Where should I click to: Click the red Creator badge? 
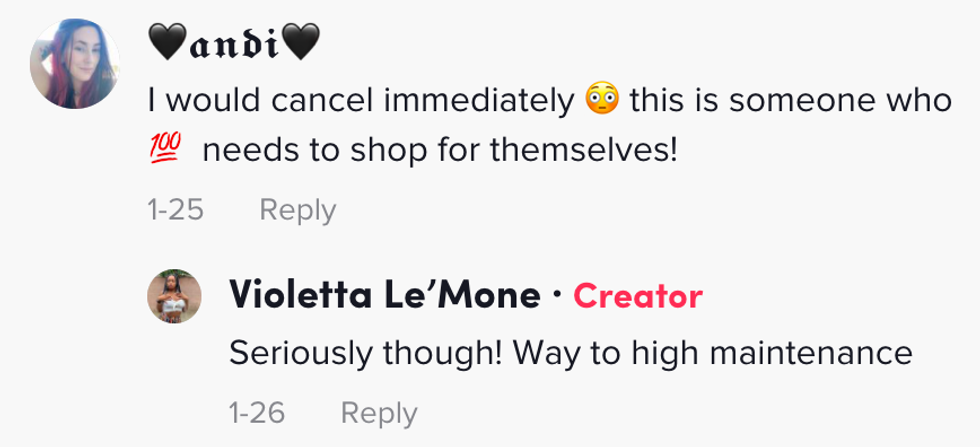tap(638, 296)
